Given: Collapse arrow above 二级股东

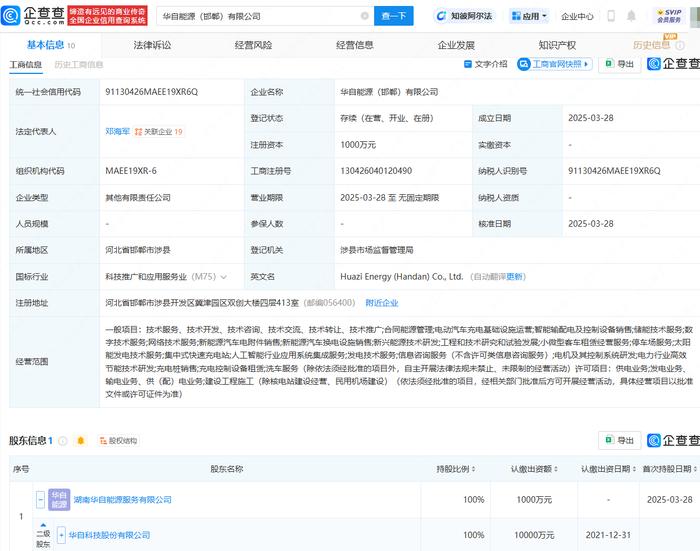Looking at the screenshot, I should [43, 525].
